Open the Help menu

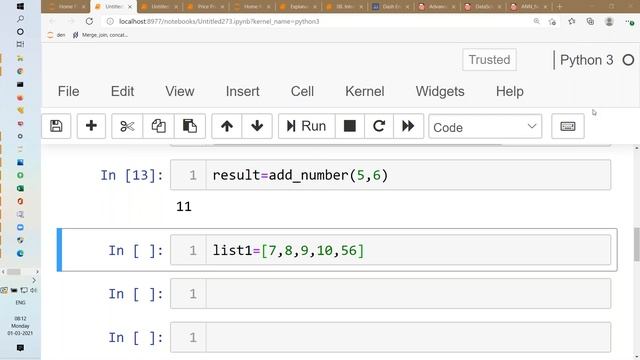(510, 91)
